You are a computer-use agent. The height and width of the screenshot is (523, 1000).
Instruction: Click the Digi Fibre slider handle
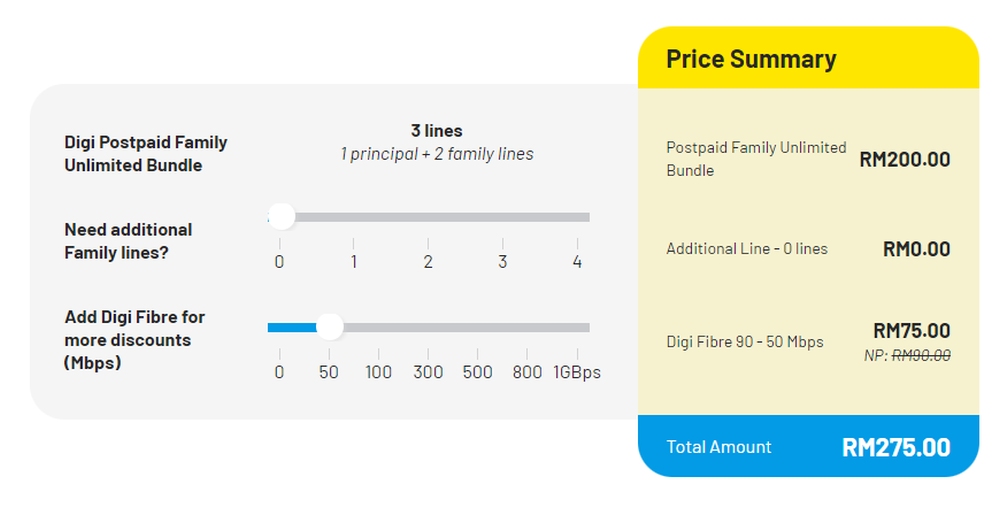pyautogui.click(x=329, y=327)
